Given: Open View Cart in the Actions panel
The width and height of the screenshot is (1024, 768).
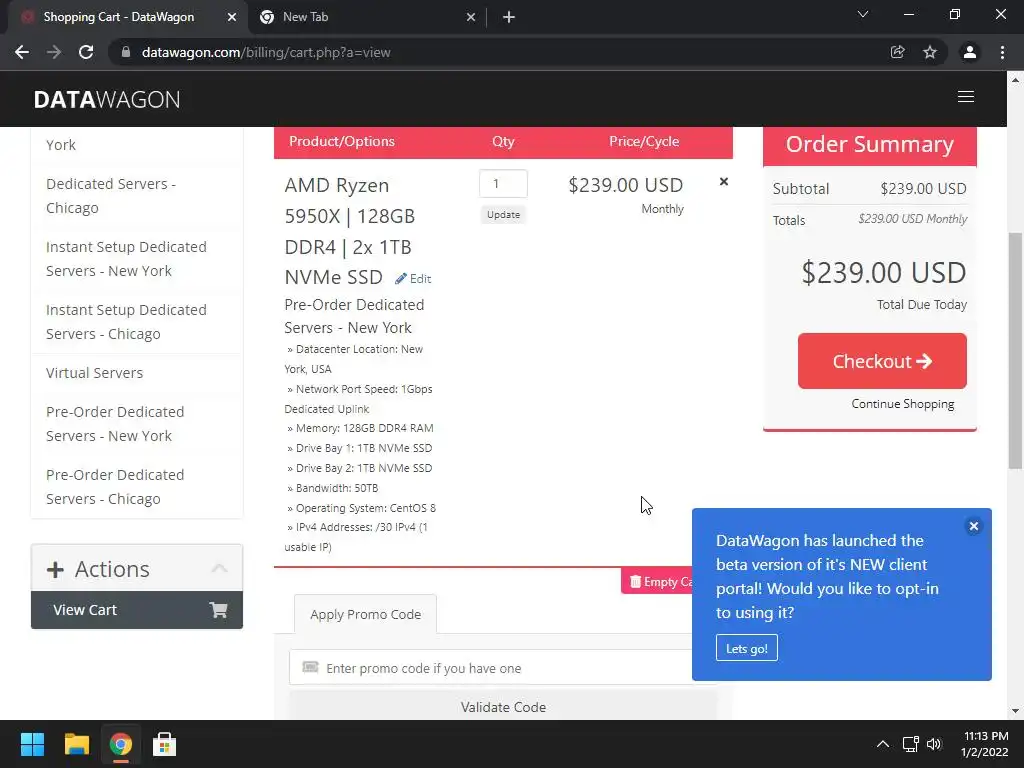Looking at the screenshot, I should (x=136, y=610).
